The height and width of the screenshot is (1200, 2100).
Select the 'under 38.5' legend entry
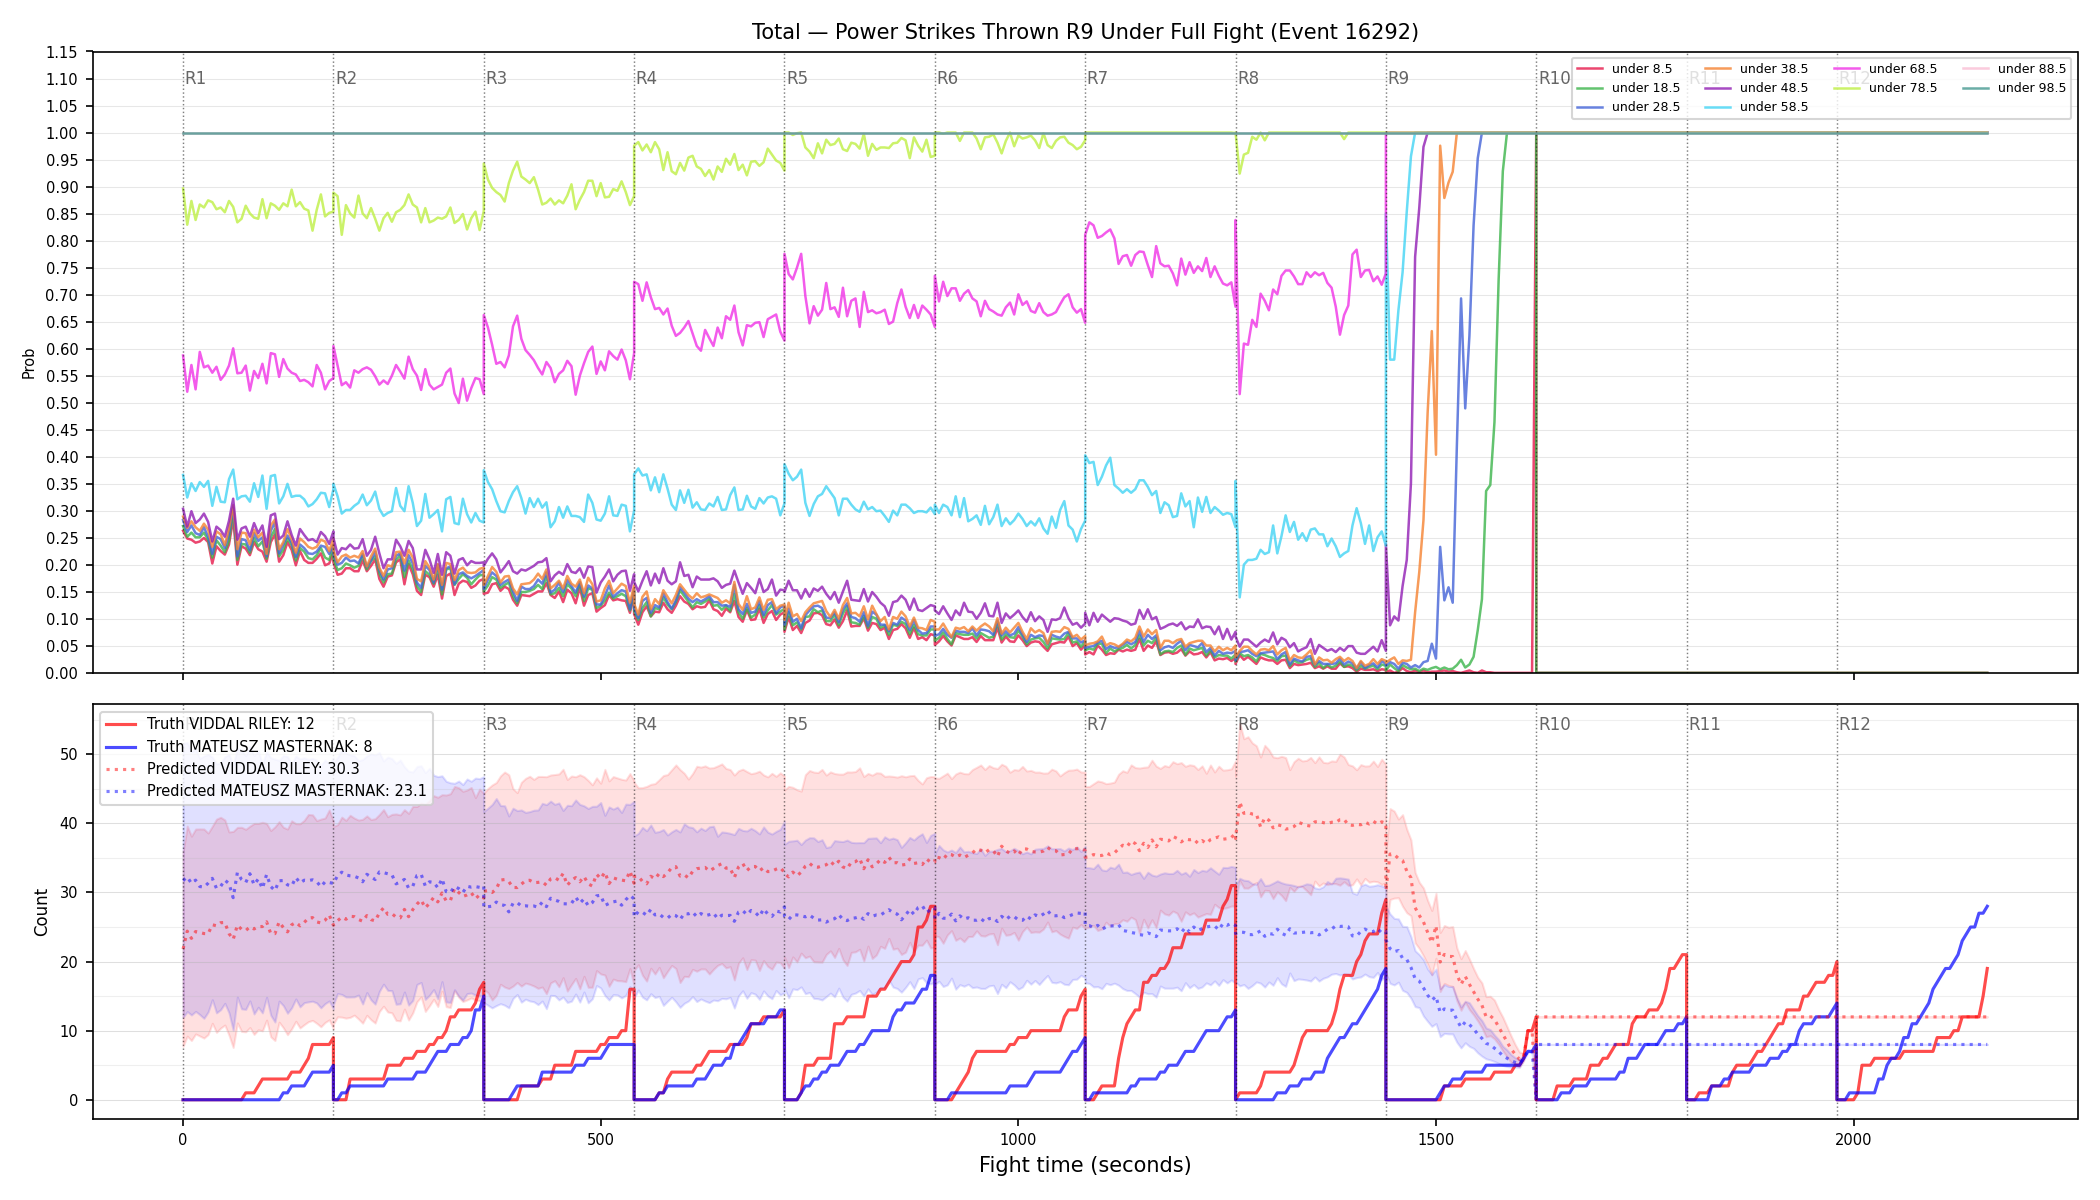coord(1757,69)
